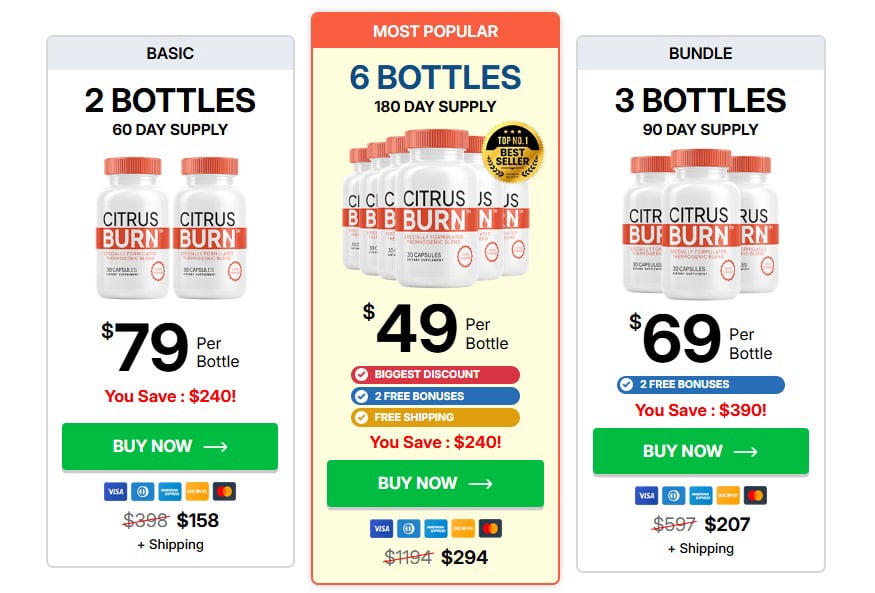Toggle the 2 Free Bonuses checkmark in the Bundle column

click(624, 383)
